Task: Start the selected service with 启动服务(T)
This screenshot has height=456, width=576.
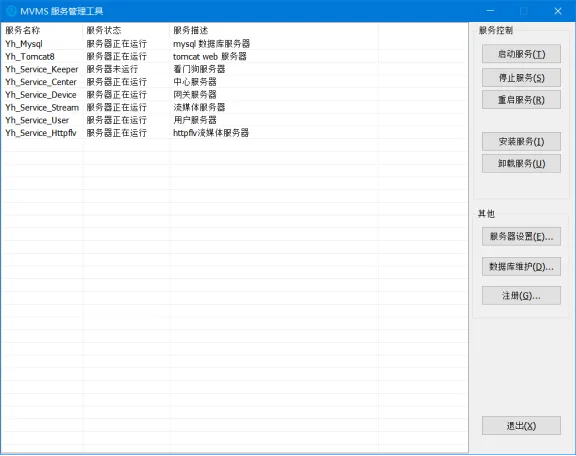Action: click(x=521, y=54)
